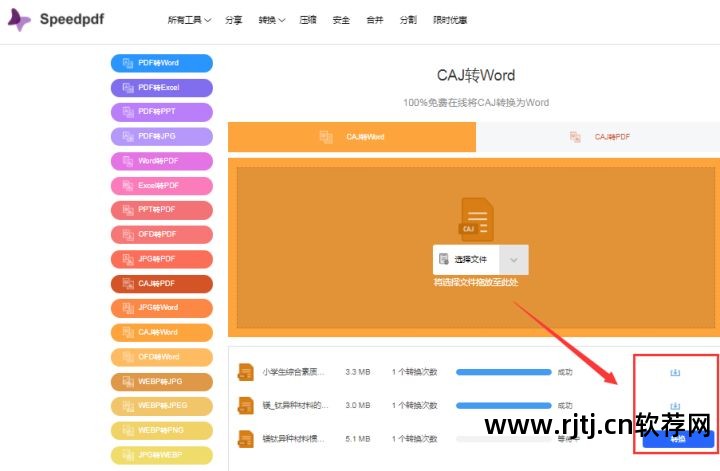Viewport: 720px width, 471px height.
Task: Expand the 转换 dropdown menu
Action: click(271, 20)
